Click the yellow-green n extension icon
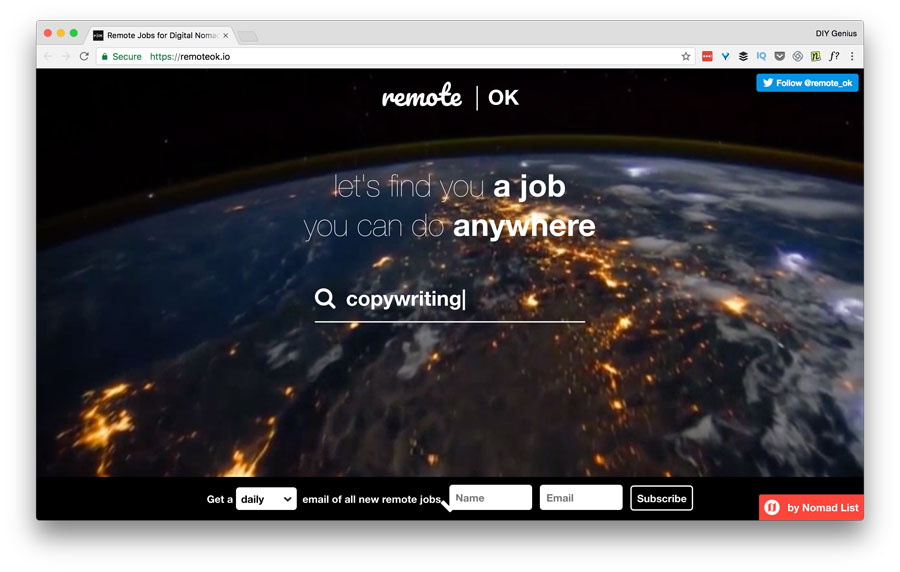 click(816, 56)
